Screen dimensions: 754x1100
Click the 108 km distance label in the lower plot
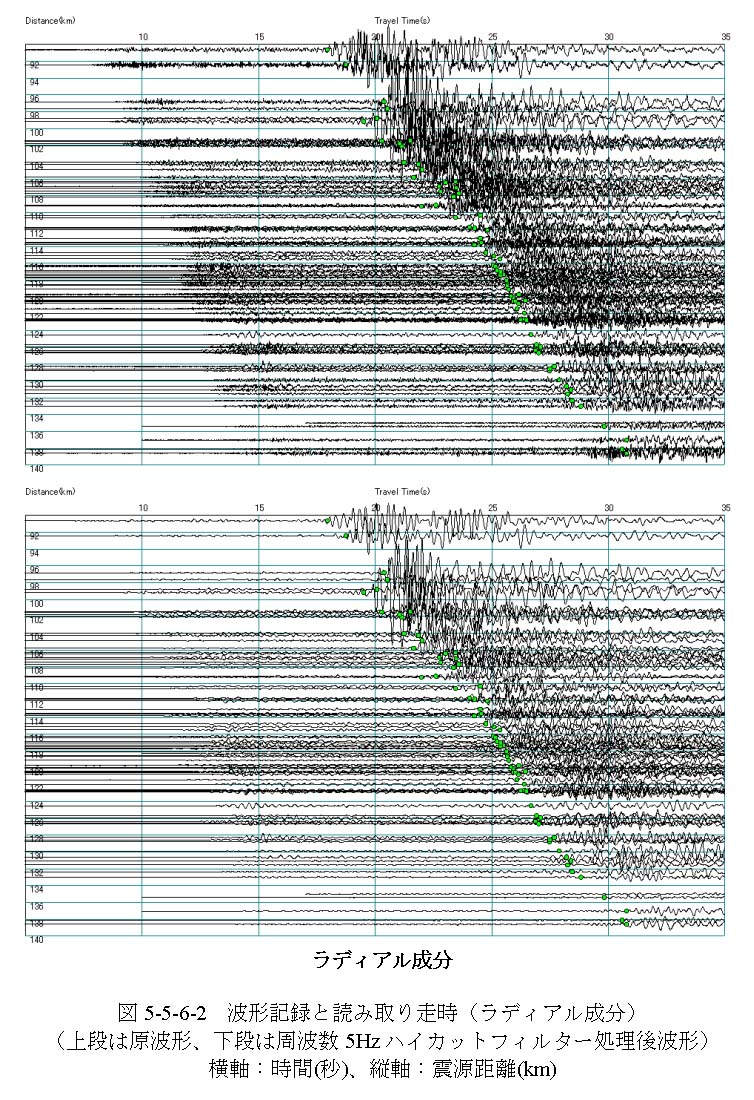(x=36, y=671)
